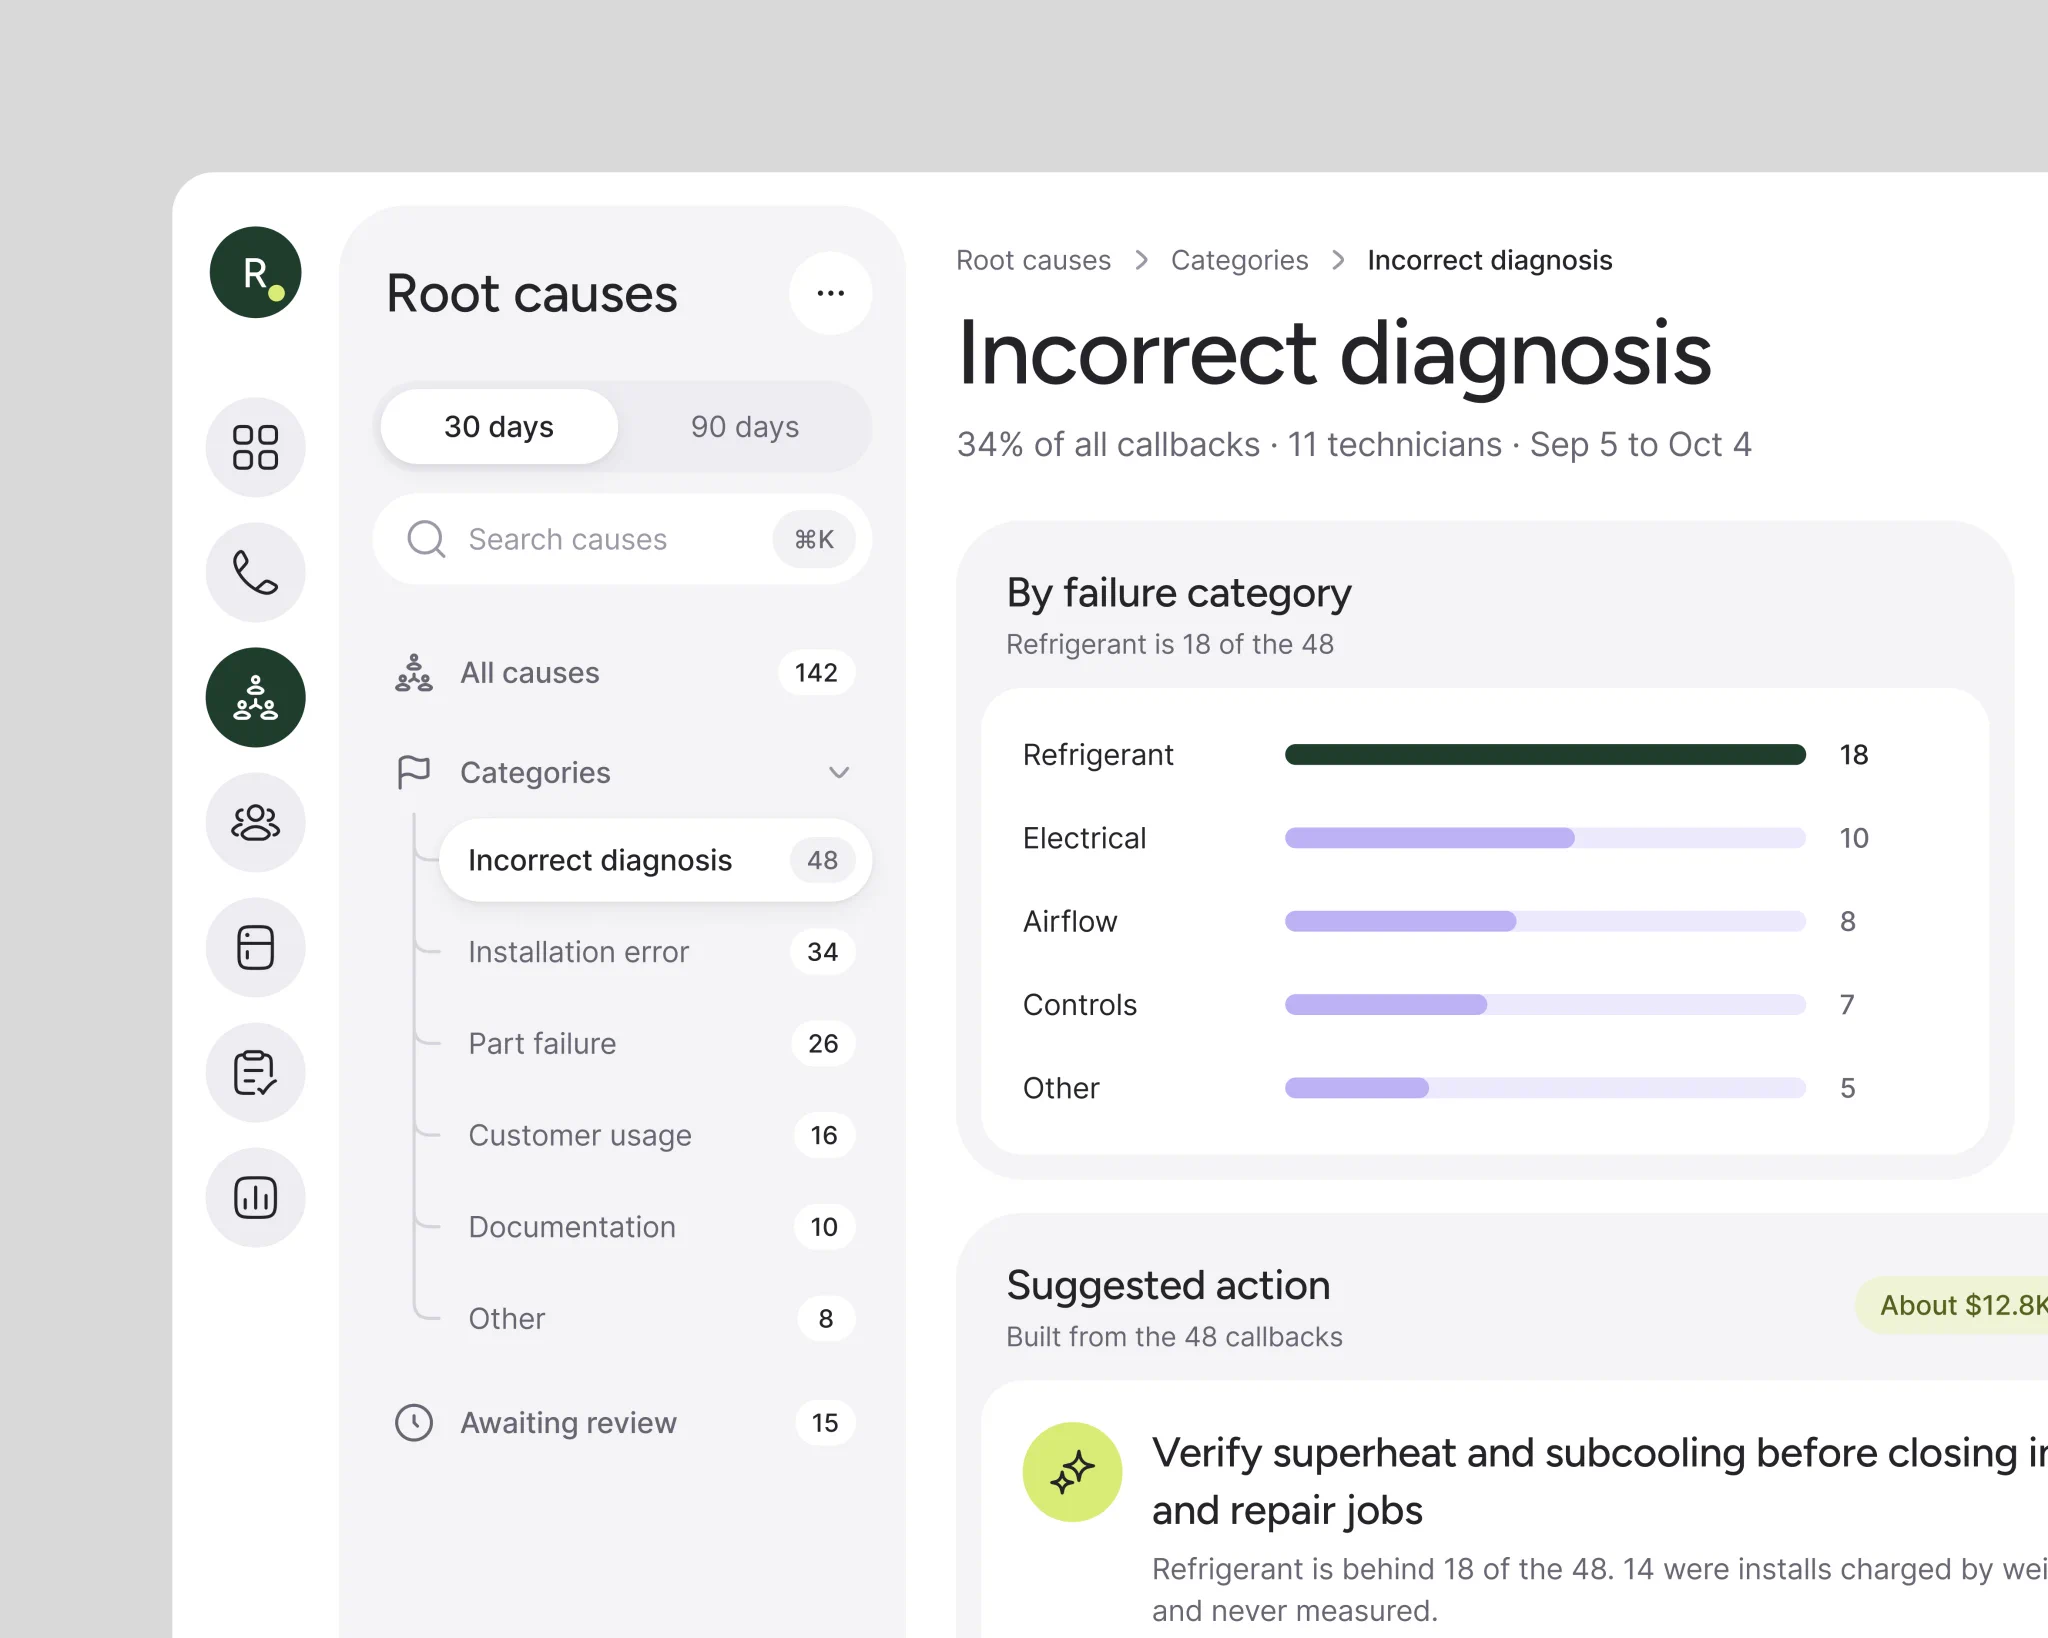Click the sparkle suggested action icon
The image size is (2048, 1638).
(x=1072, y=1472)
